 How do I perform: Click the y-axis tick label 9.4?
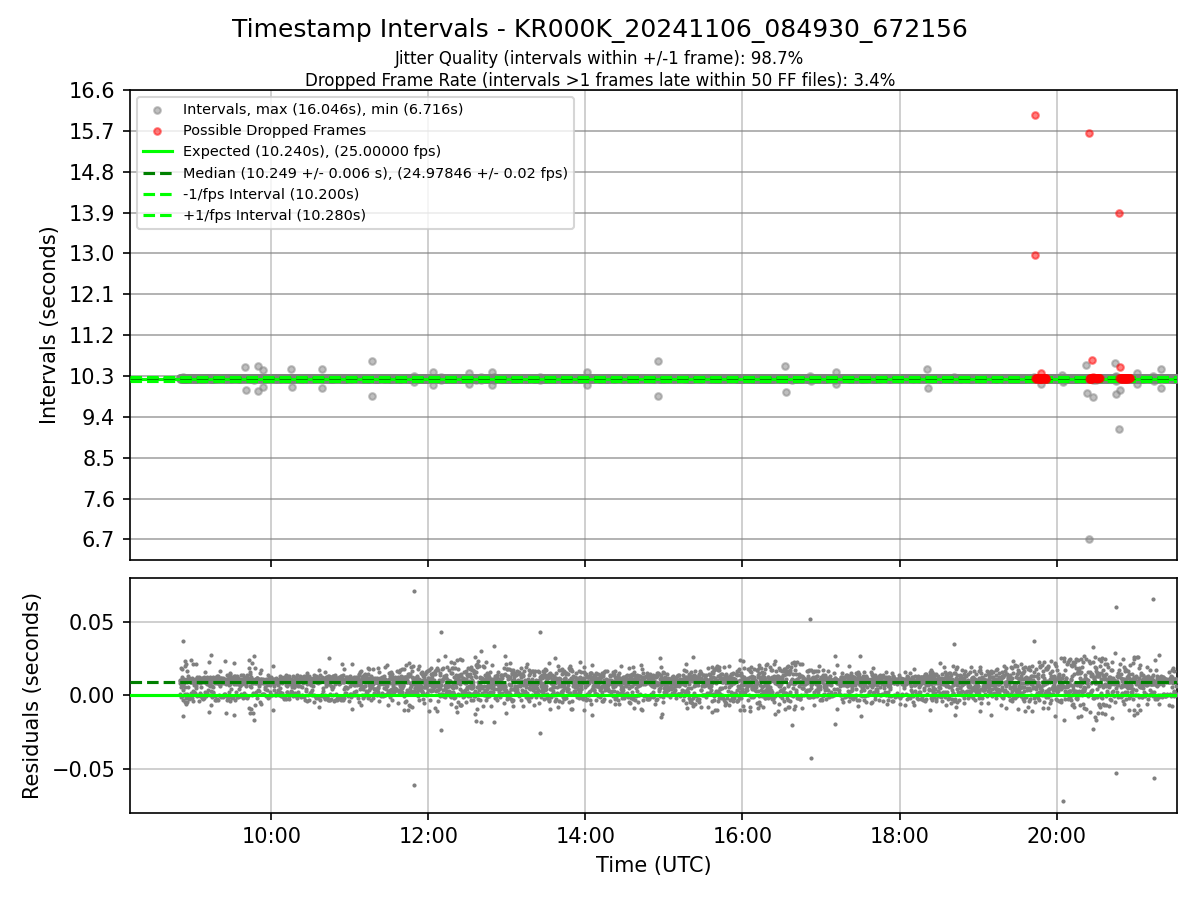100,417
